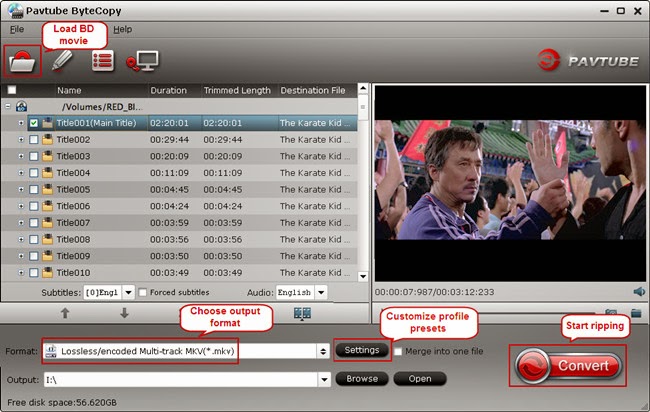The width and height of the screenshot is (650, 412).
Task: Move selected title down with arrow
Action: [x=124, y=313]
